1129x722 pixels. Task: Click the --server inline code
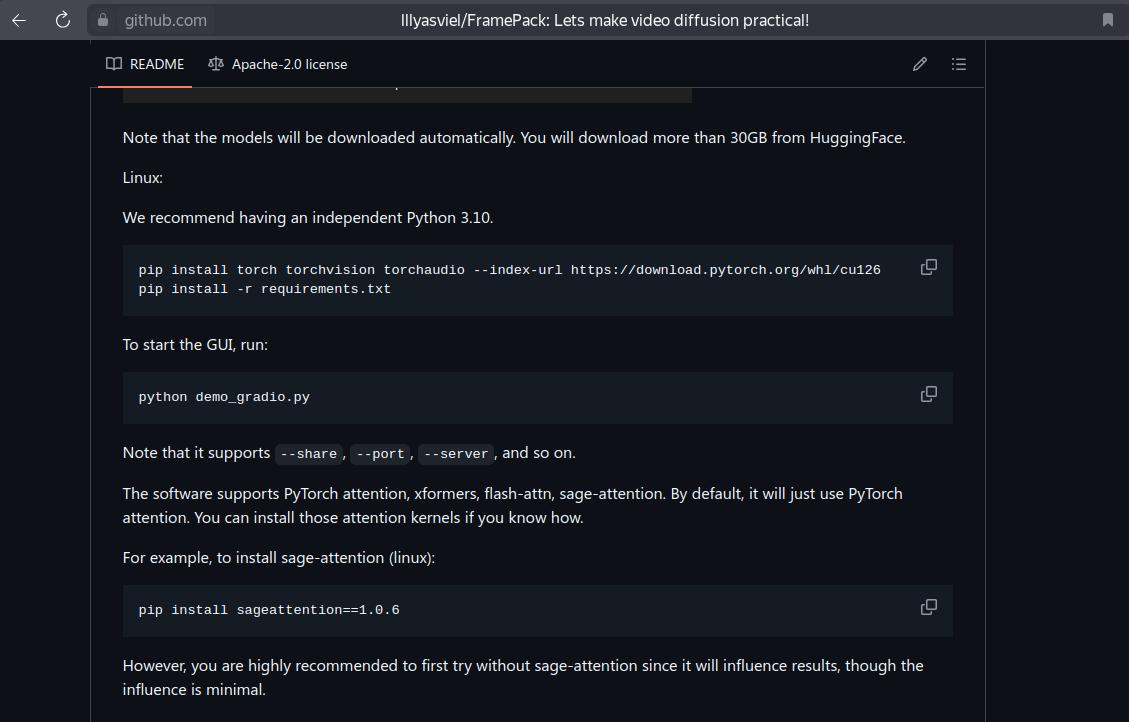pos(456,454)
